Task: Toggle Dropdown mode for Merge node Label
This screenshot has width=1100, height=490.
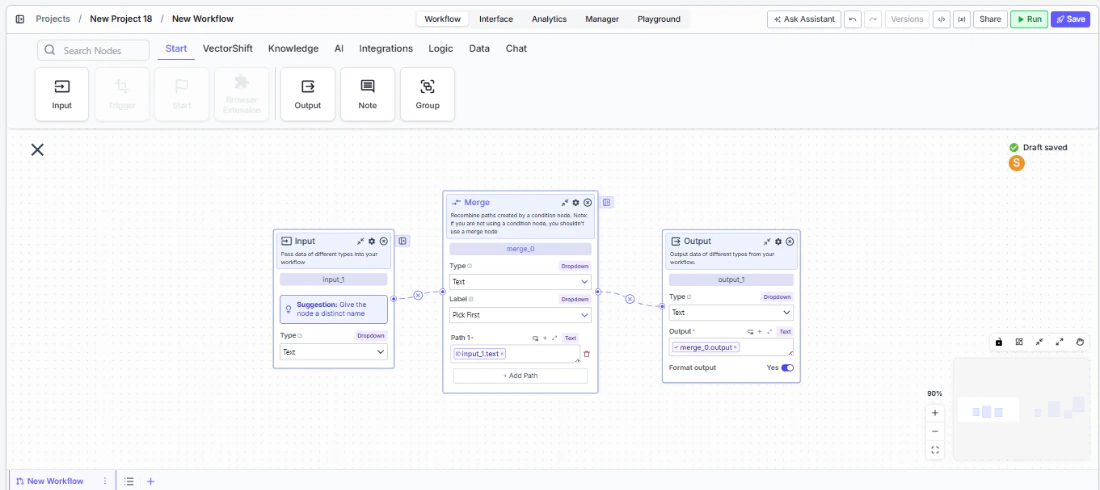Action: 575,299
